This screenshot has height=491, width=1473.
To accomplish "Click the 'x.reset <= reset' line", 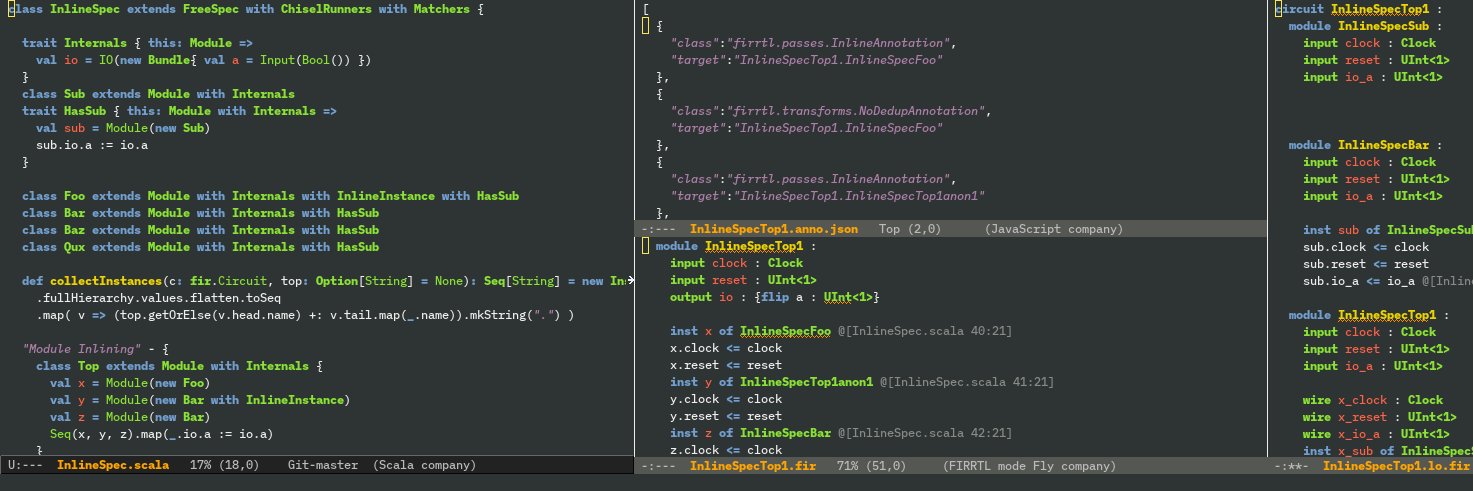I will [726, 365].
